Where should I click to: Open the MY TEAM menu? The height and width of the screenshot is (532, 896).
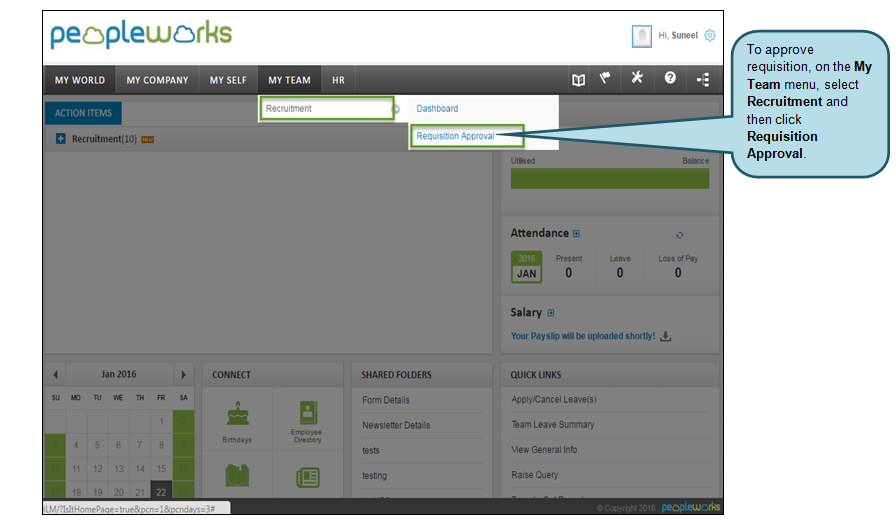pos(289,80)
